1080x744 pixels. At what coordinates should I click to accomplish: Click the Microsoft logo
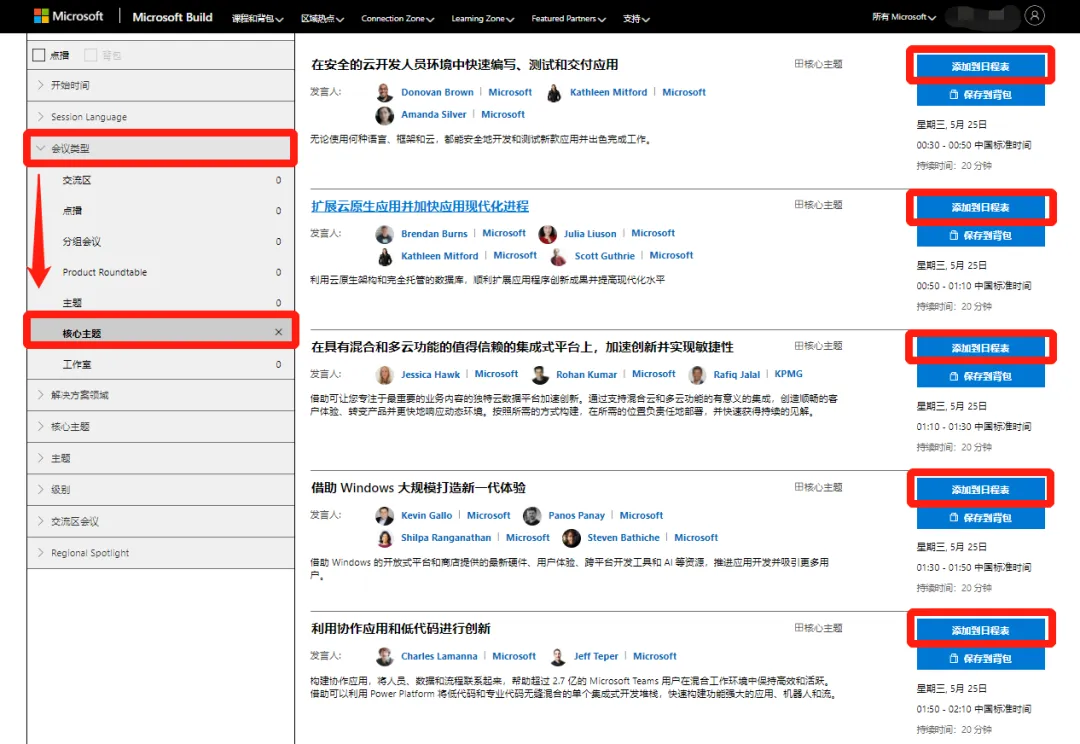tap(68, 16)
